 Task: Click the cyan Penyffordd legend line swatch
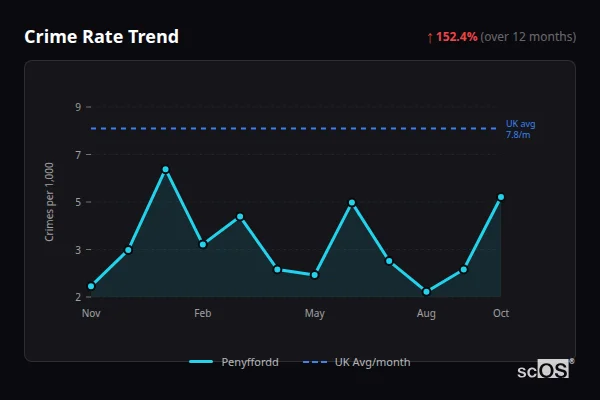(x=201, y=362)
